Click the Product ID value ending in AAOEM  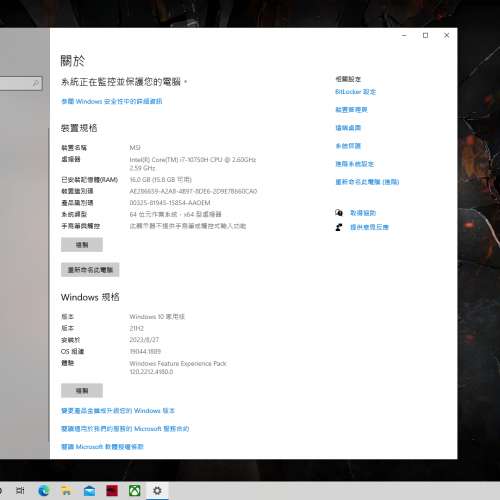[x=170, y=203]
